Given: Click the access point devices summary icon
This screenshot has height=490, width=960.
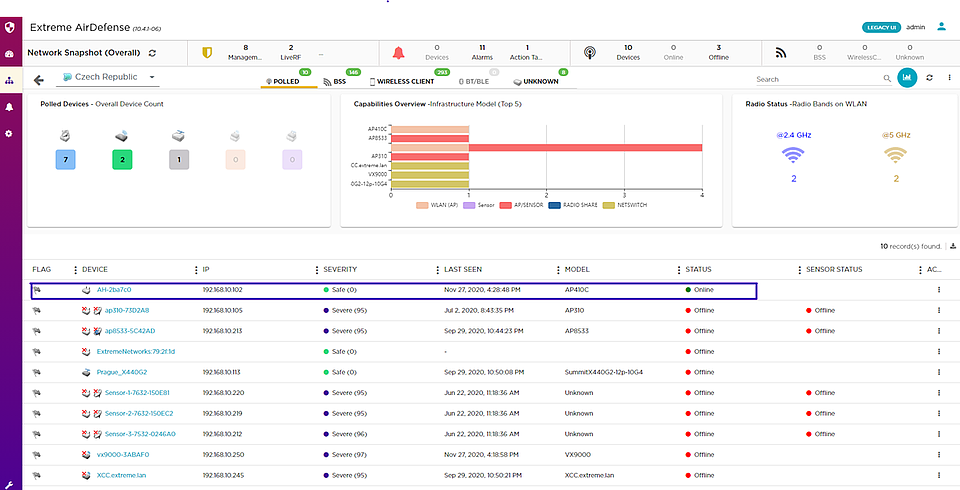Looking at the screenshot, I should tap(590, 53).
